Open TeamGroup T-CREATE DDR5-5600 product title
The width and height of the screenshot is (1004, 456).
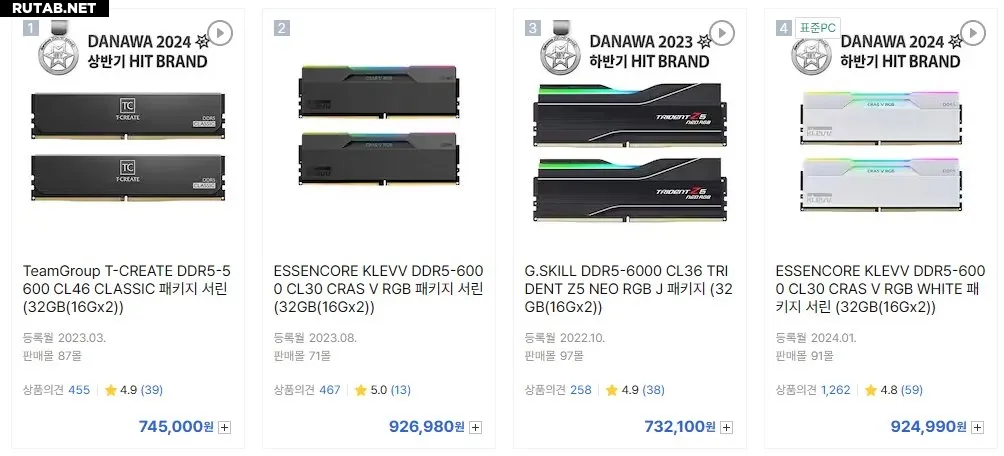pos(126,289)
